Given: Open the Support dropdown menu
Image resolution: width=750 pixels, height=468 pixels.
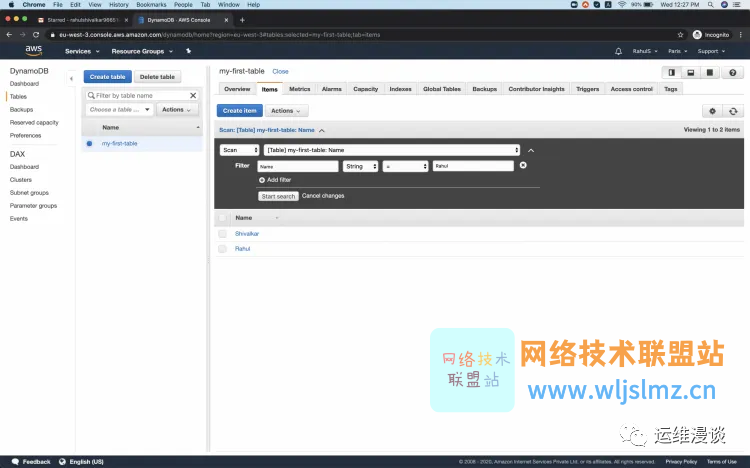Looking at the screenshot, I should [711, 51].
